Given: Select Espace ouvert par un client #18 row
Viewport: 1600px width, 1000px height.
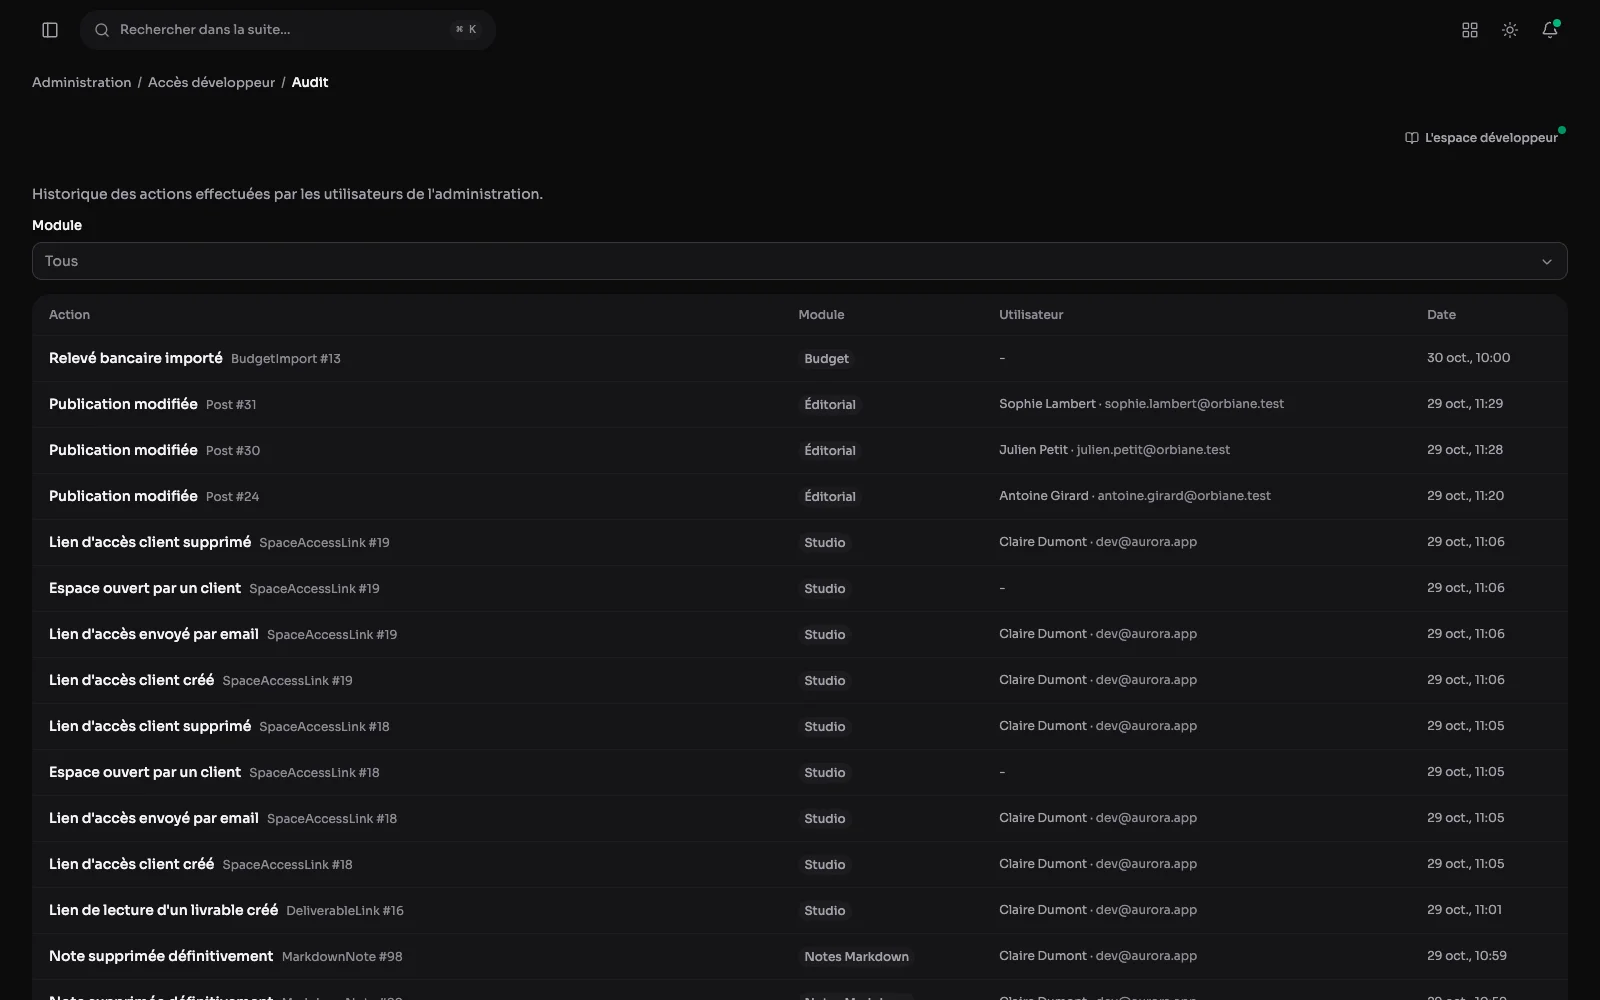Looking at the screenshot, I should coord(800,772).
